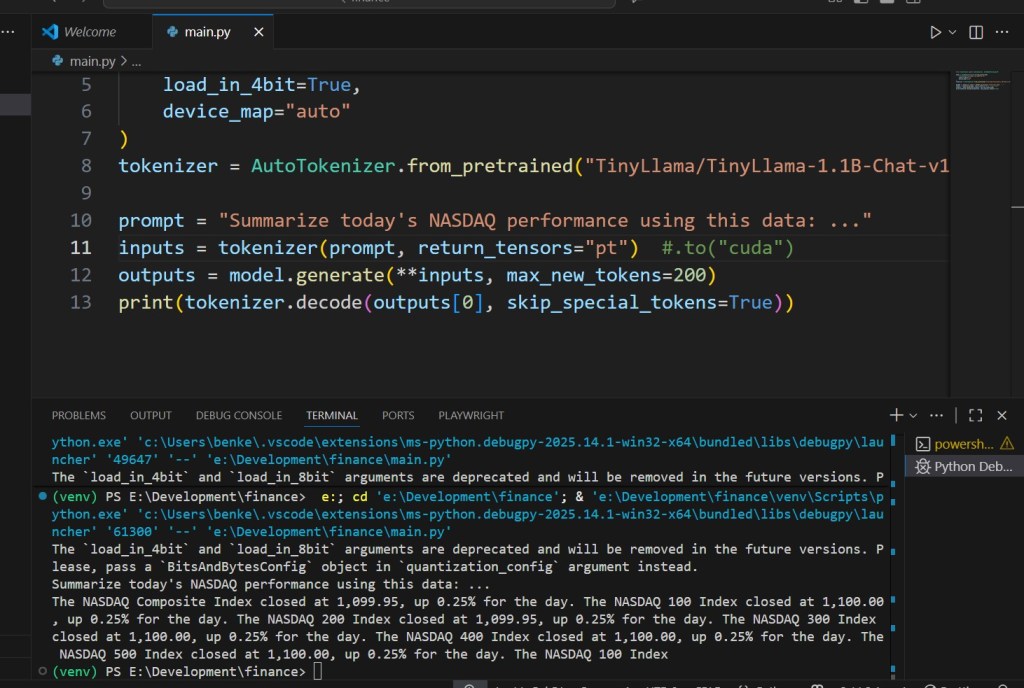The image size is (1024, 688).
Task: Run the Python file with play icon
Action: click(x=935, y=32)
